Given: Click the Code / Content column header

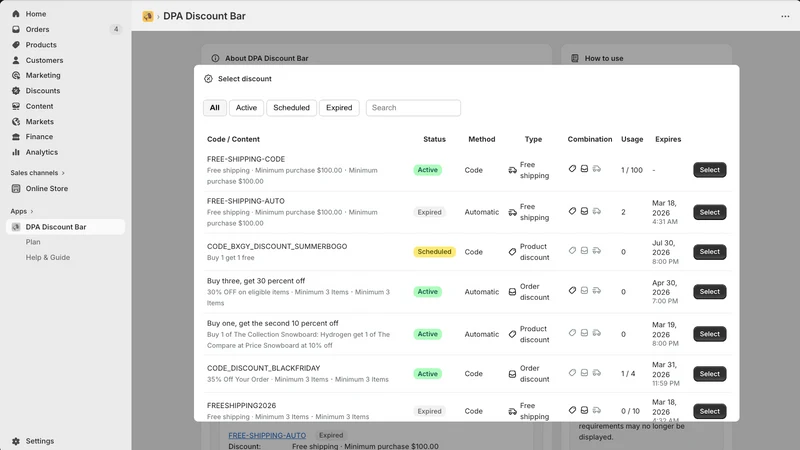Looking at the screenshot, I should pos(233,139).
